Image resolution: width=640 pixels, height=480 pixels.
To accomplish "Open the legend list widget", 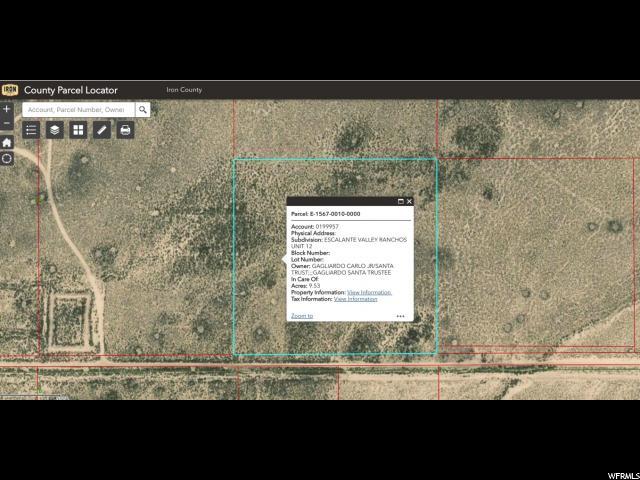I will [x=31, y=130].
